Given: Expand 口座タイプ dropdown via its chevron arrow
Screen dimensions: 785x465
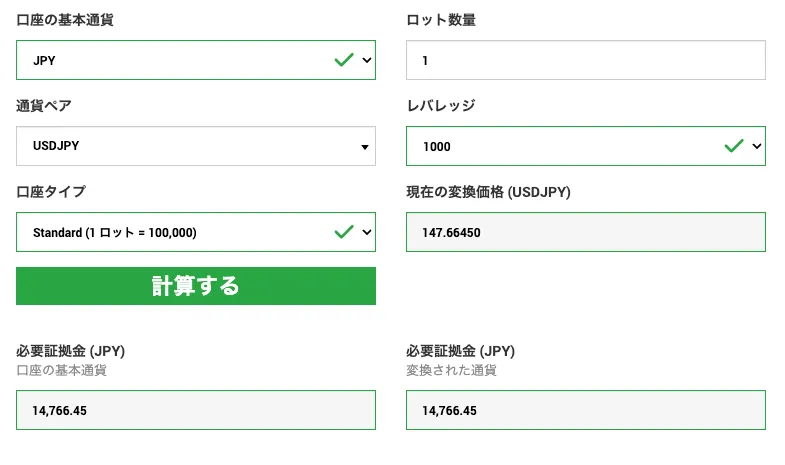Looking at the screenshot, I should [x=366, y=232].
